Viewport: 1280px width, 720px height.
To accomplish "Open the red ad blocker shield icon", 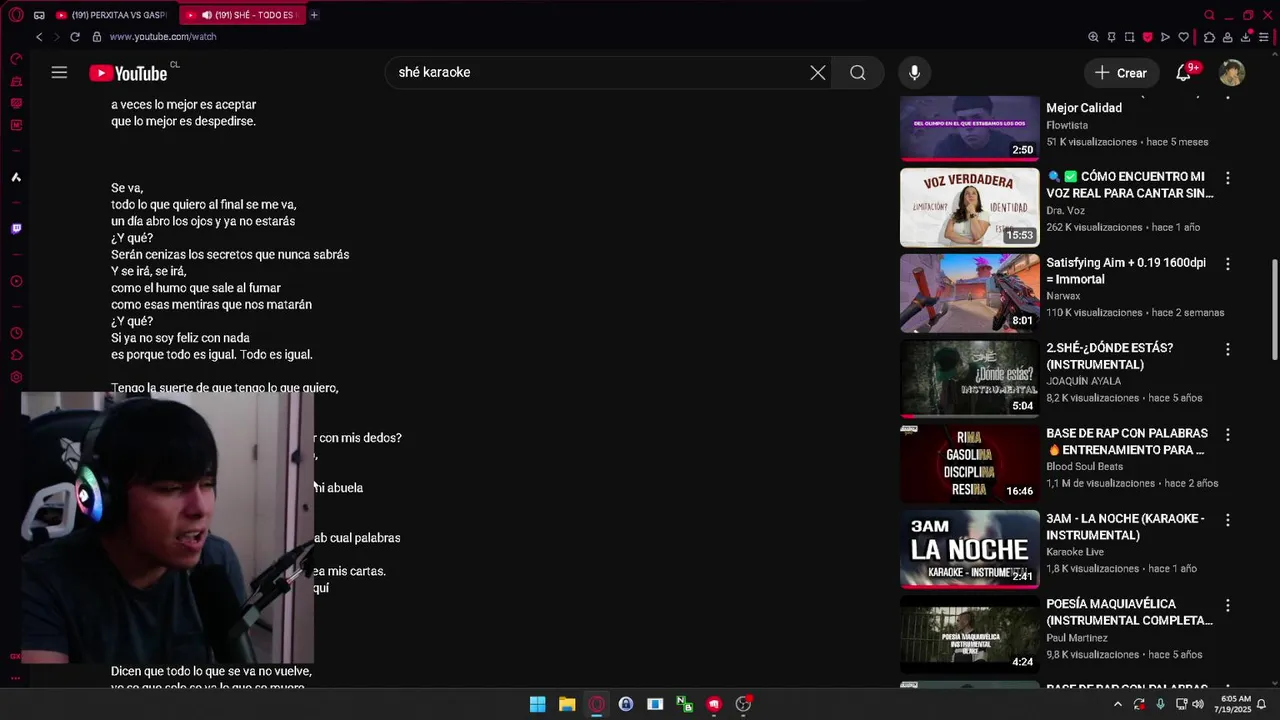I will (x=1147, y=37).
